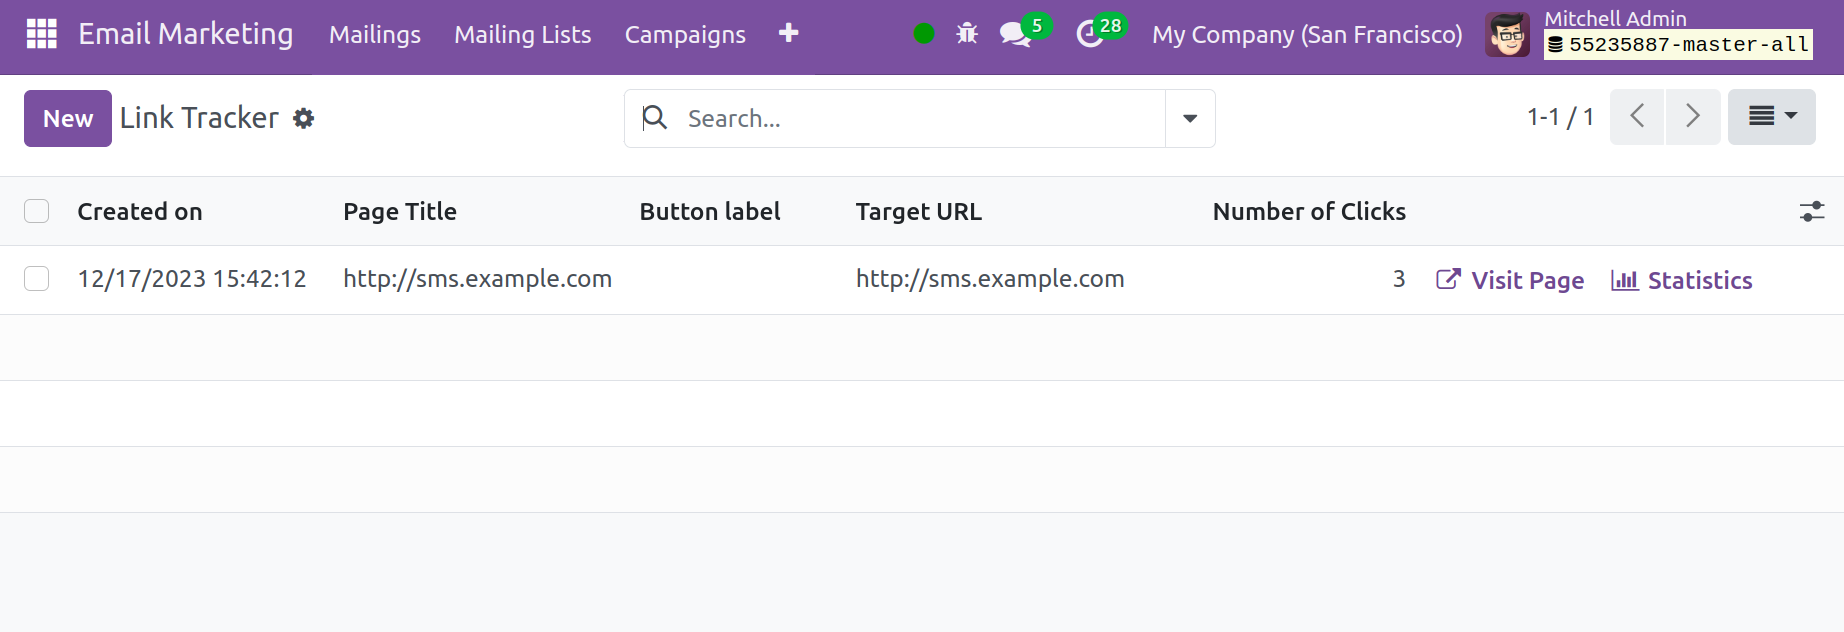The width and height of the screenshot is (1844, 632).
Task: Open the list view switcher dropdown
Action: coord(1771,117)
